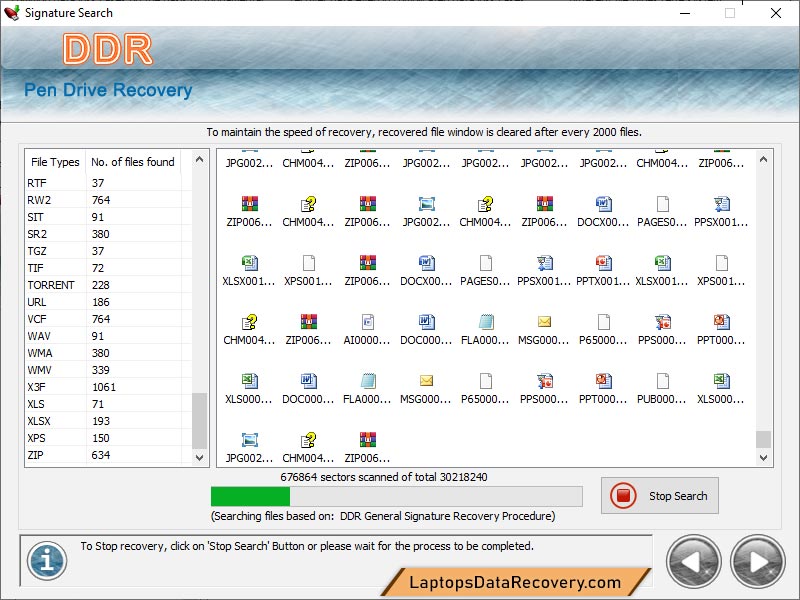The width and height of the screenshot is (800, 600).
Task: Click the back navigation arrow button
Action: point(693,562)
